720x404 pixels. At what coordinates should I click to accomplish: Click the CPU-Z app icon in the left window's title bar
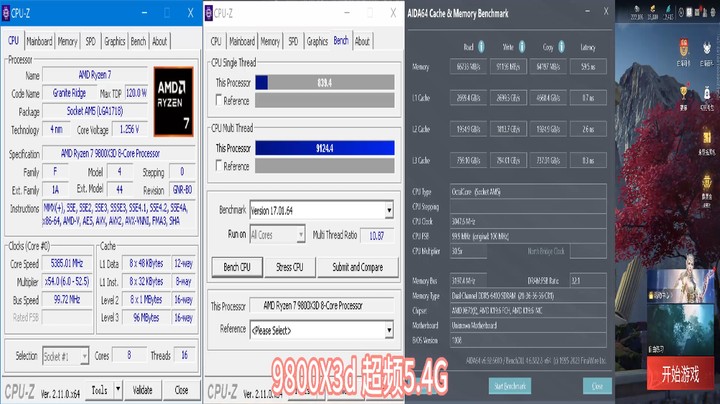tap(6, 13)
